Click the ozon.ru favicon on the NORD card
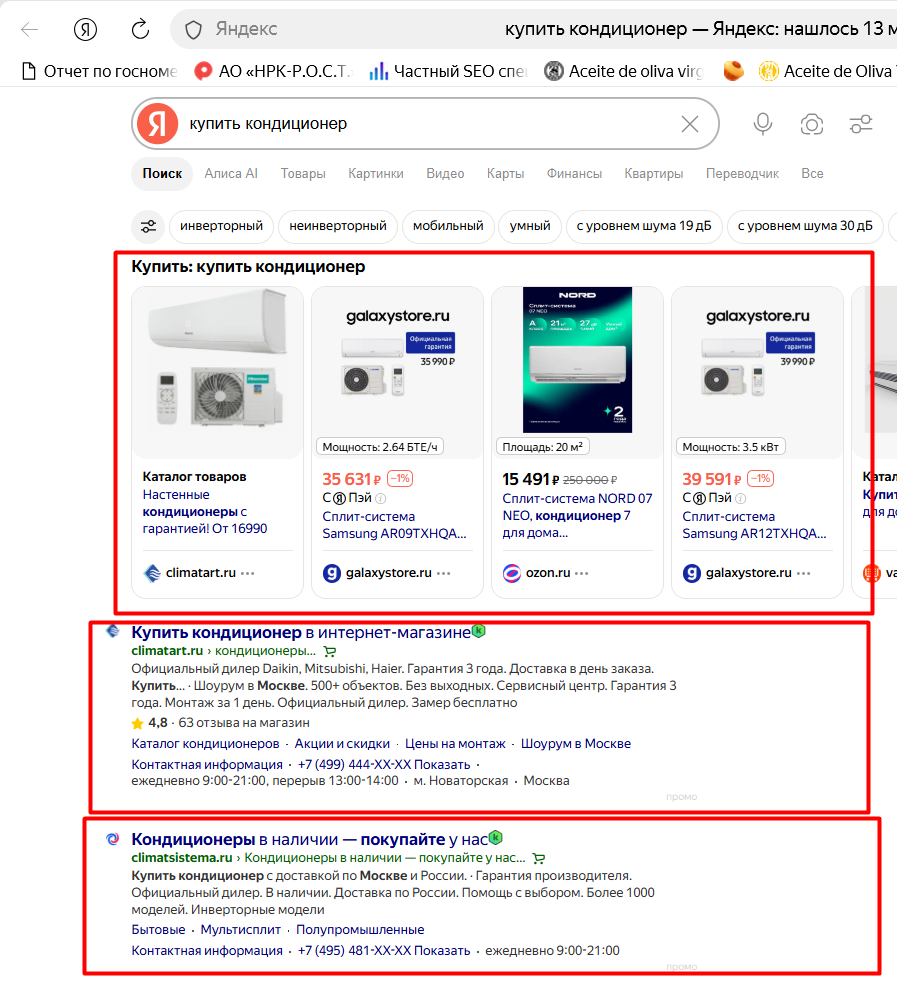Viewport: 897px width, 992px height. 511,573
